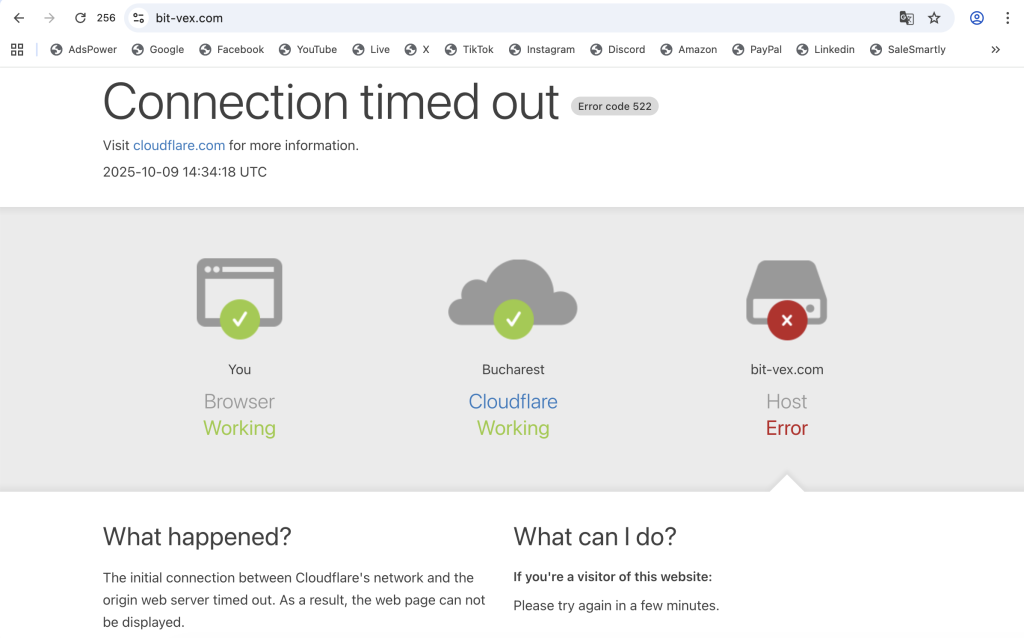Screen dimensions: 1024x638
Task: Open the user profile icon
Action: (977, 18)
